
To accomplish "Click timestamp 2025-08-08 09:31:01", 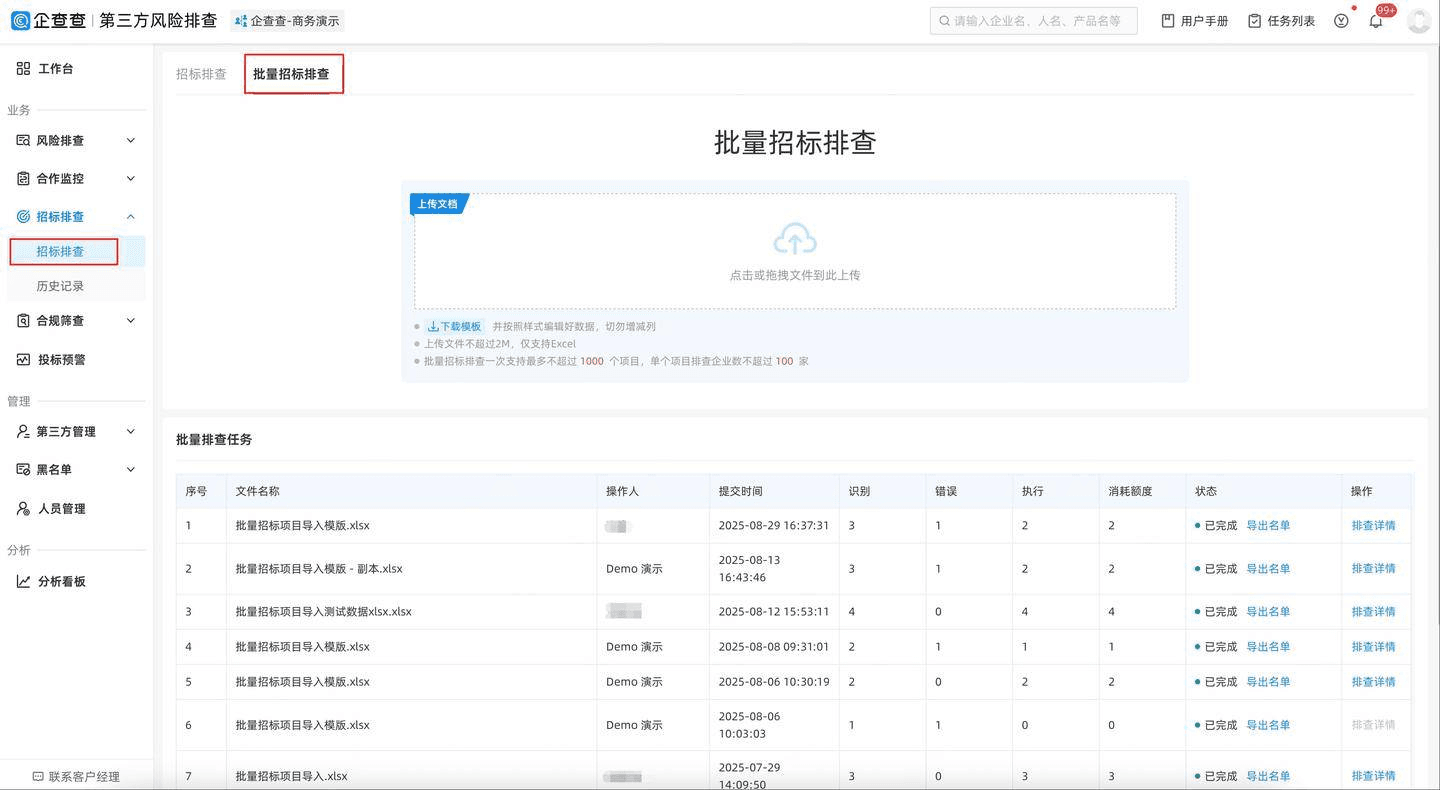I will [x=773, y=647].
